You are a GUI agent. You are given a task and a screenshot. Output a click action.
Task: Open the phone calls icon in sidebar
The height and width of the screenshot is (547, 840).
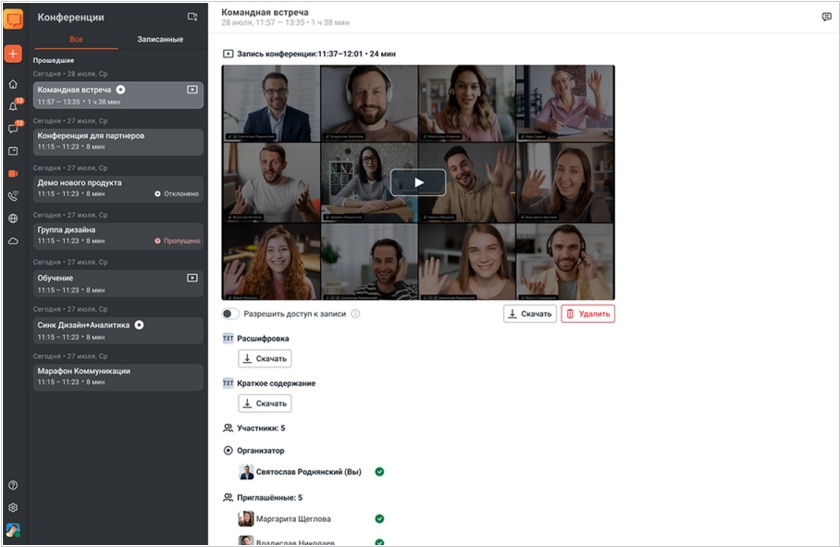(13, 196)
